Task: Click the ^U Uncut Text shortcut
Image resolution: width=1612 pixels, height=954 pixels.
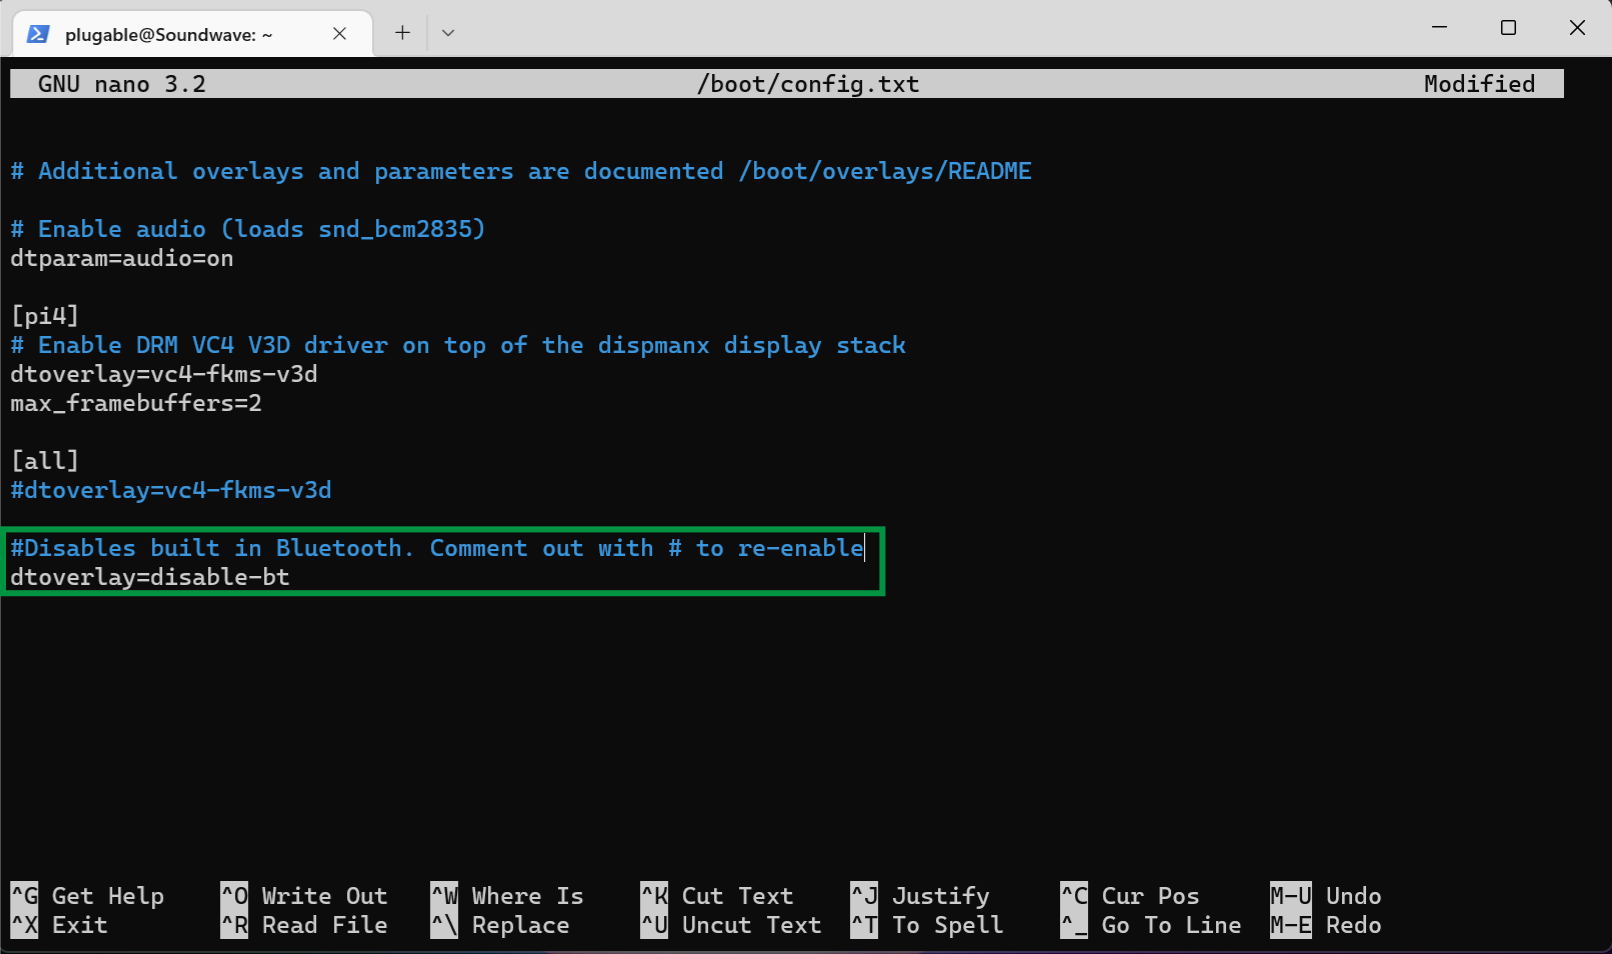Action: click(x=731, y=925)
